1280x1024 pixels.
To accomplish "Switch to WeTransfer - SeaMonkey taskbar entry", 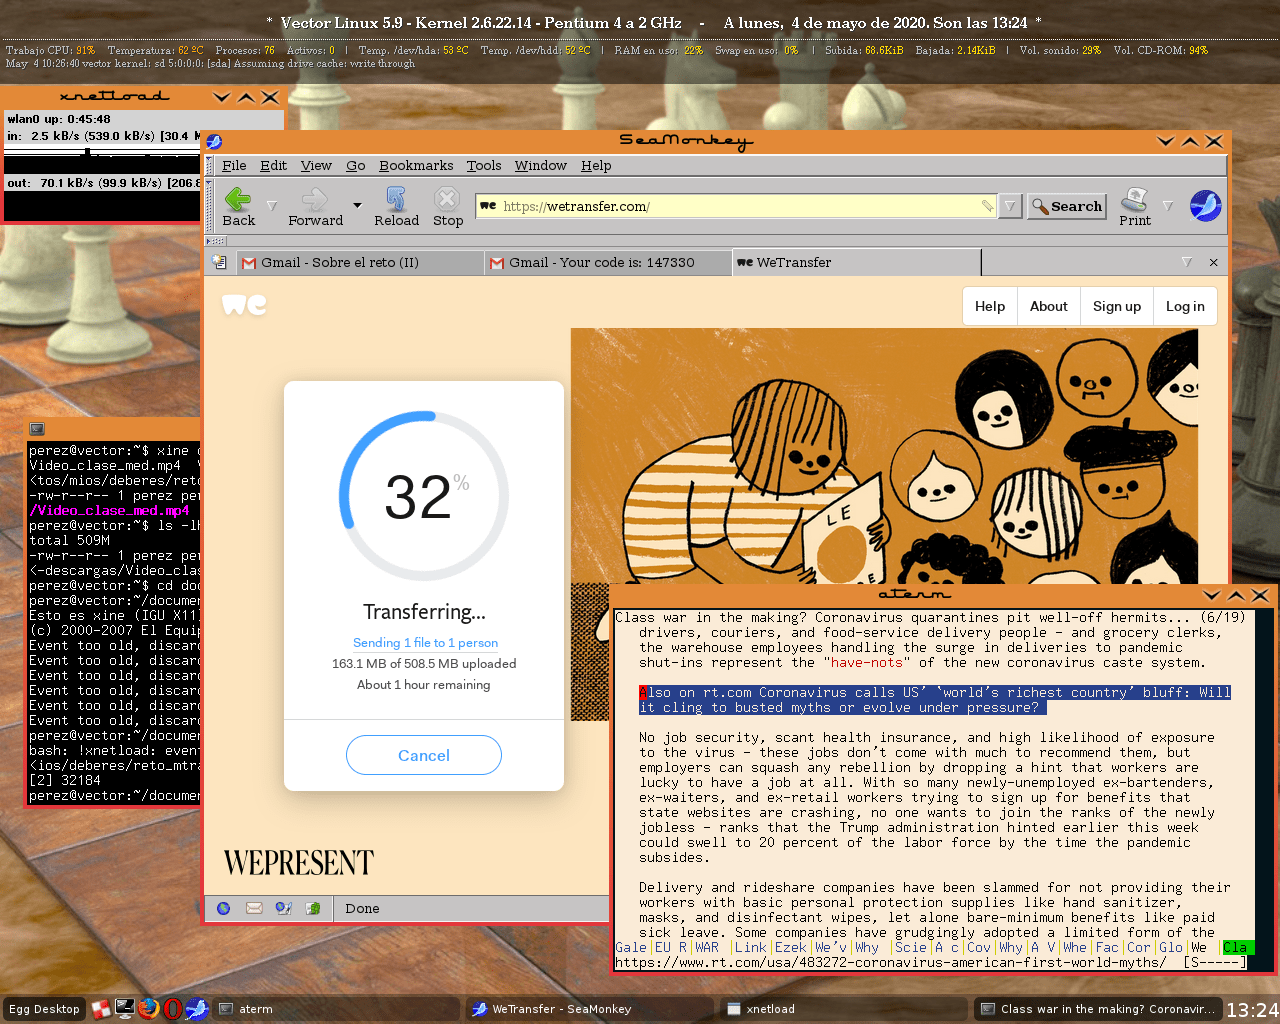I will pos(591,1009).
